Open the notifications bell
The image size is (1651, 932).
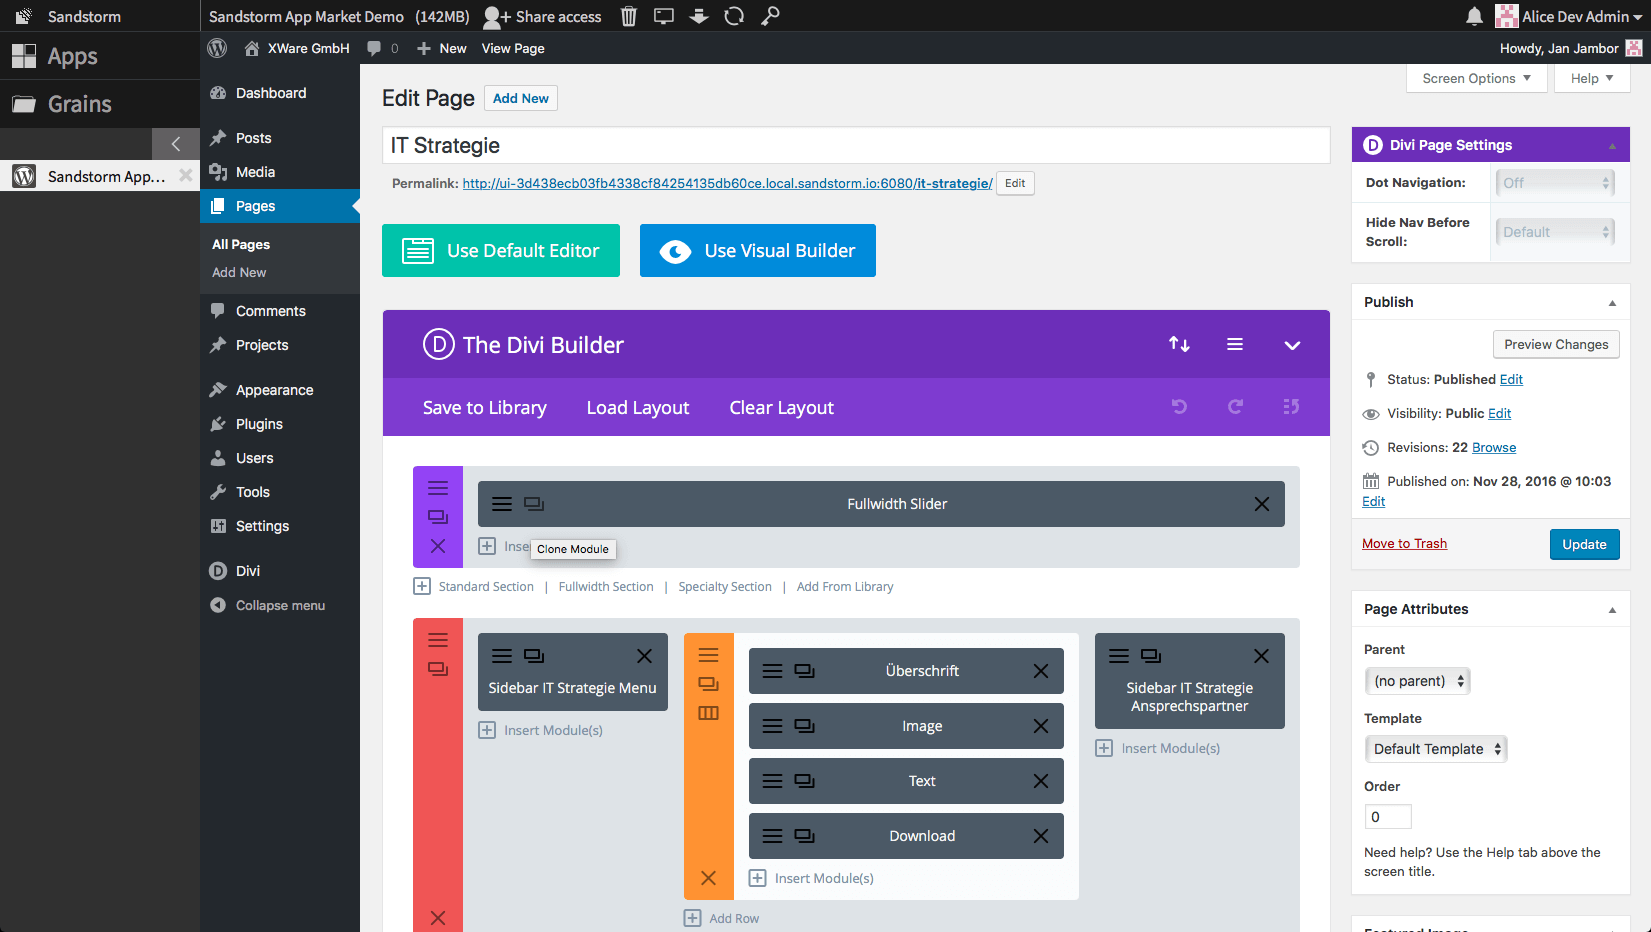(1474, 16)
